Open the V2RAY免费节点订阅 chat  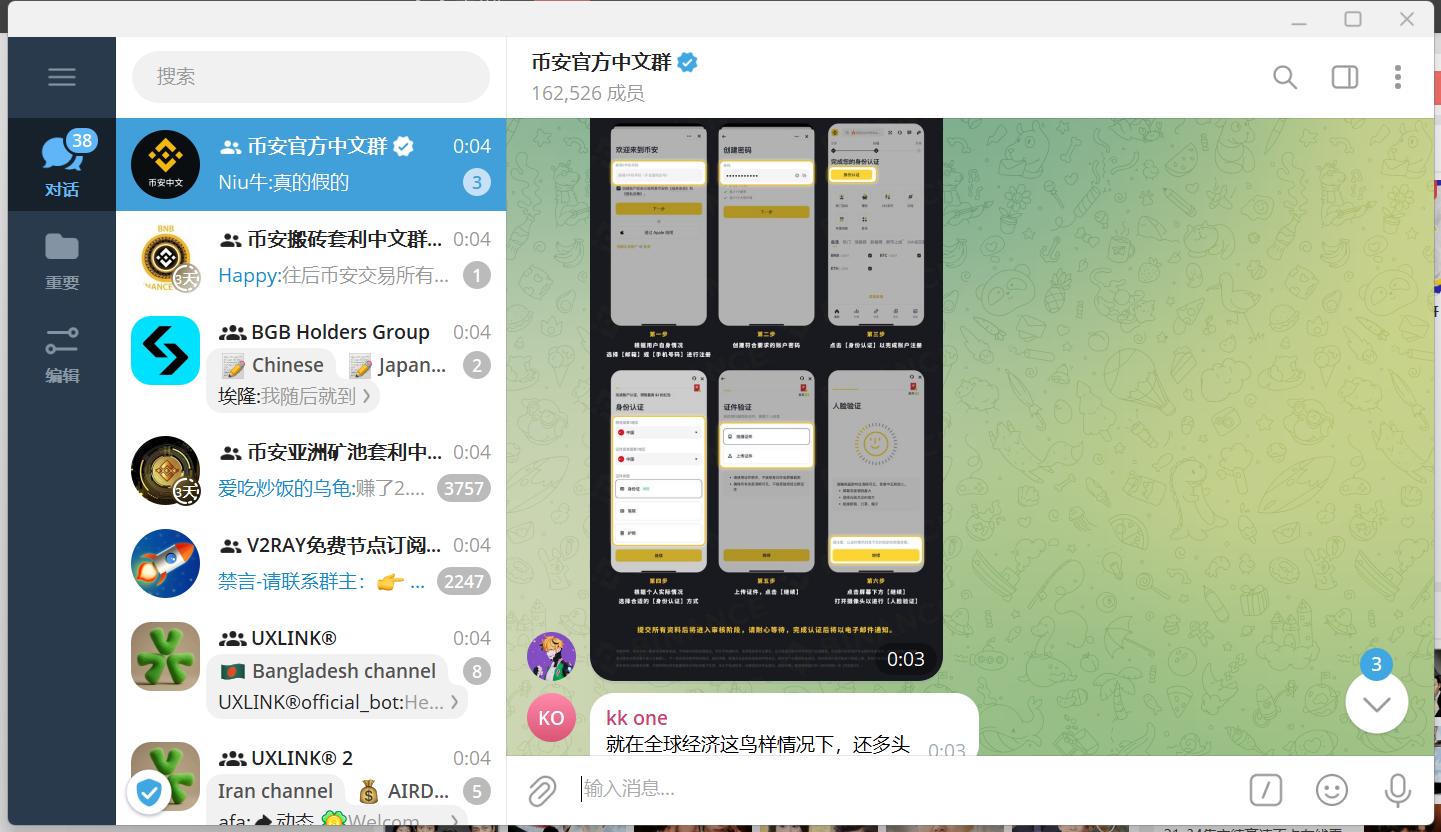coord(311,563)
